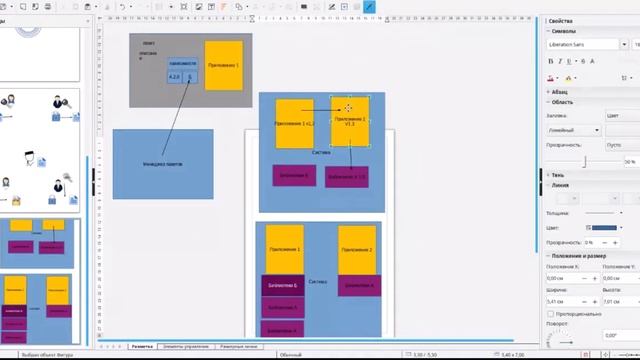The height and width of the screenshot is (360, 640).
Task: Open the arrow start style dropdown under Линия
Action: [568, 199]
